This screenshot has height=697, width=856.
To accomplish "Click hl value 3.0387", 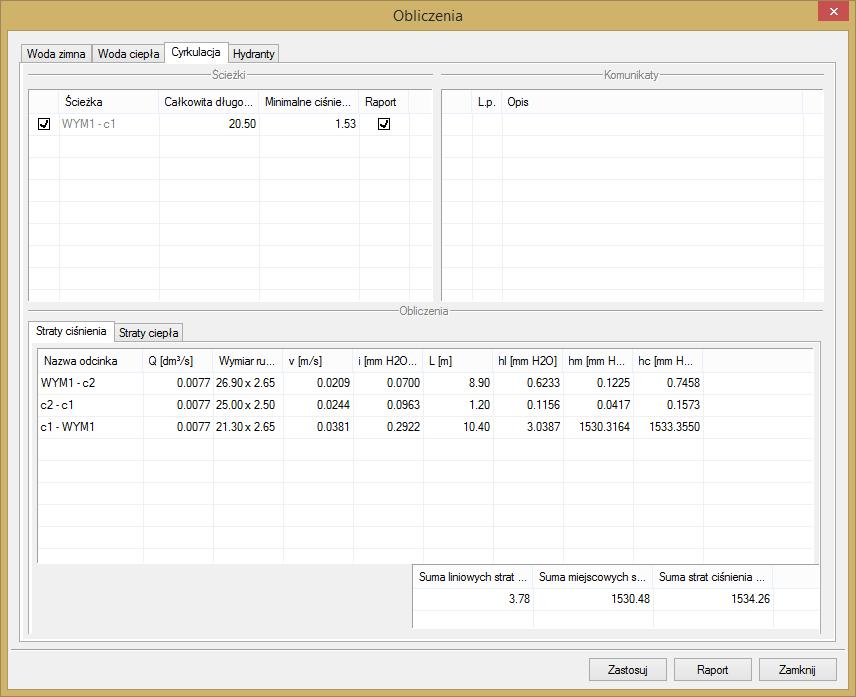I will point(543,426).
